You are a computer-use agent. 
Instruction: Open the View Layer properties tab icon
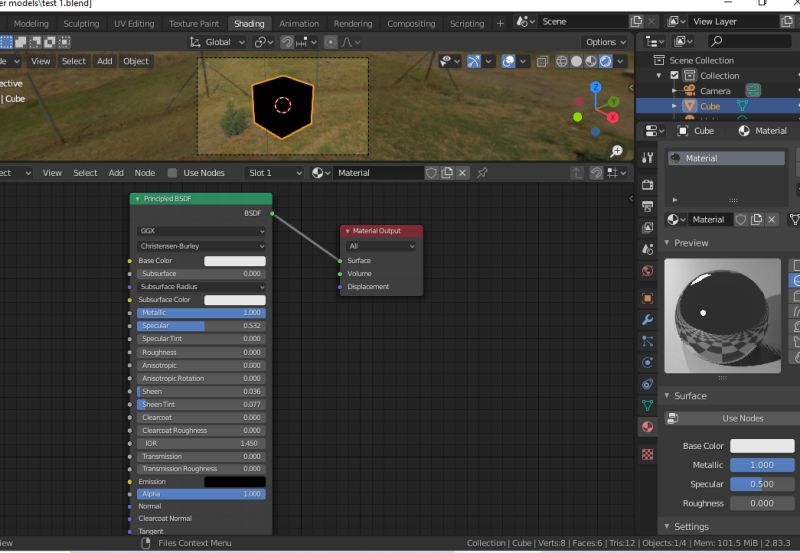coord(647,228)
